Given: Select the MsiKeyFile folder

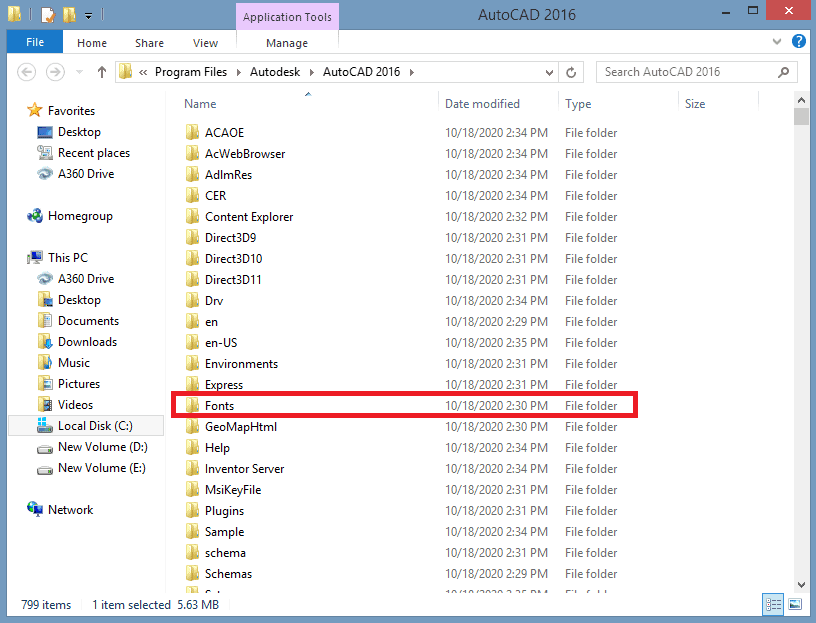Looking at the screenshot, I should pos(233,490).
